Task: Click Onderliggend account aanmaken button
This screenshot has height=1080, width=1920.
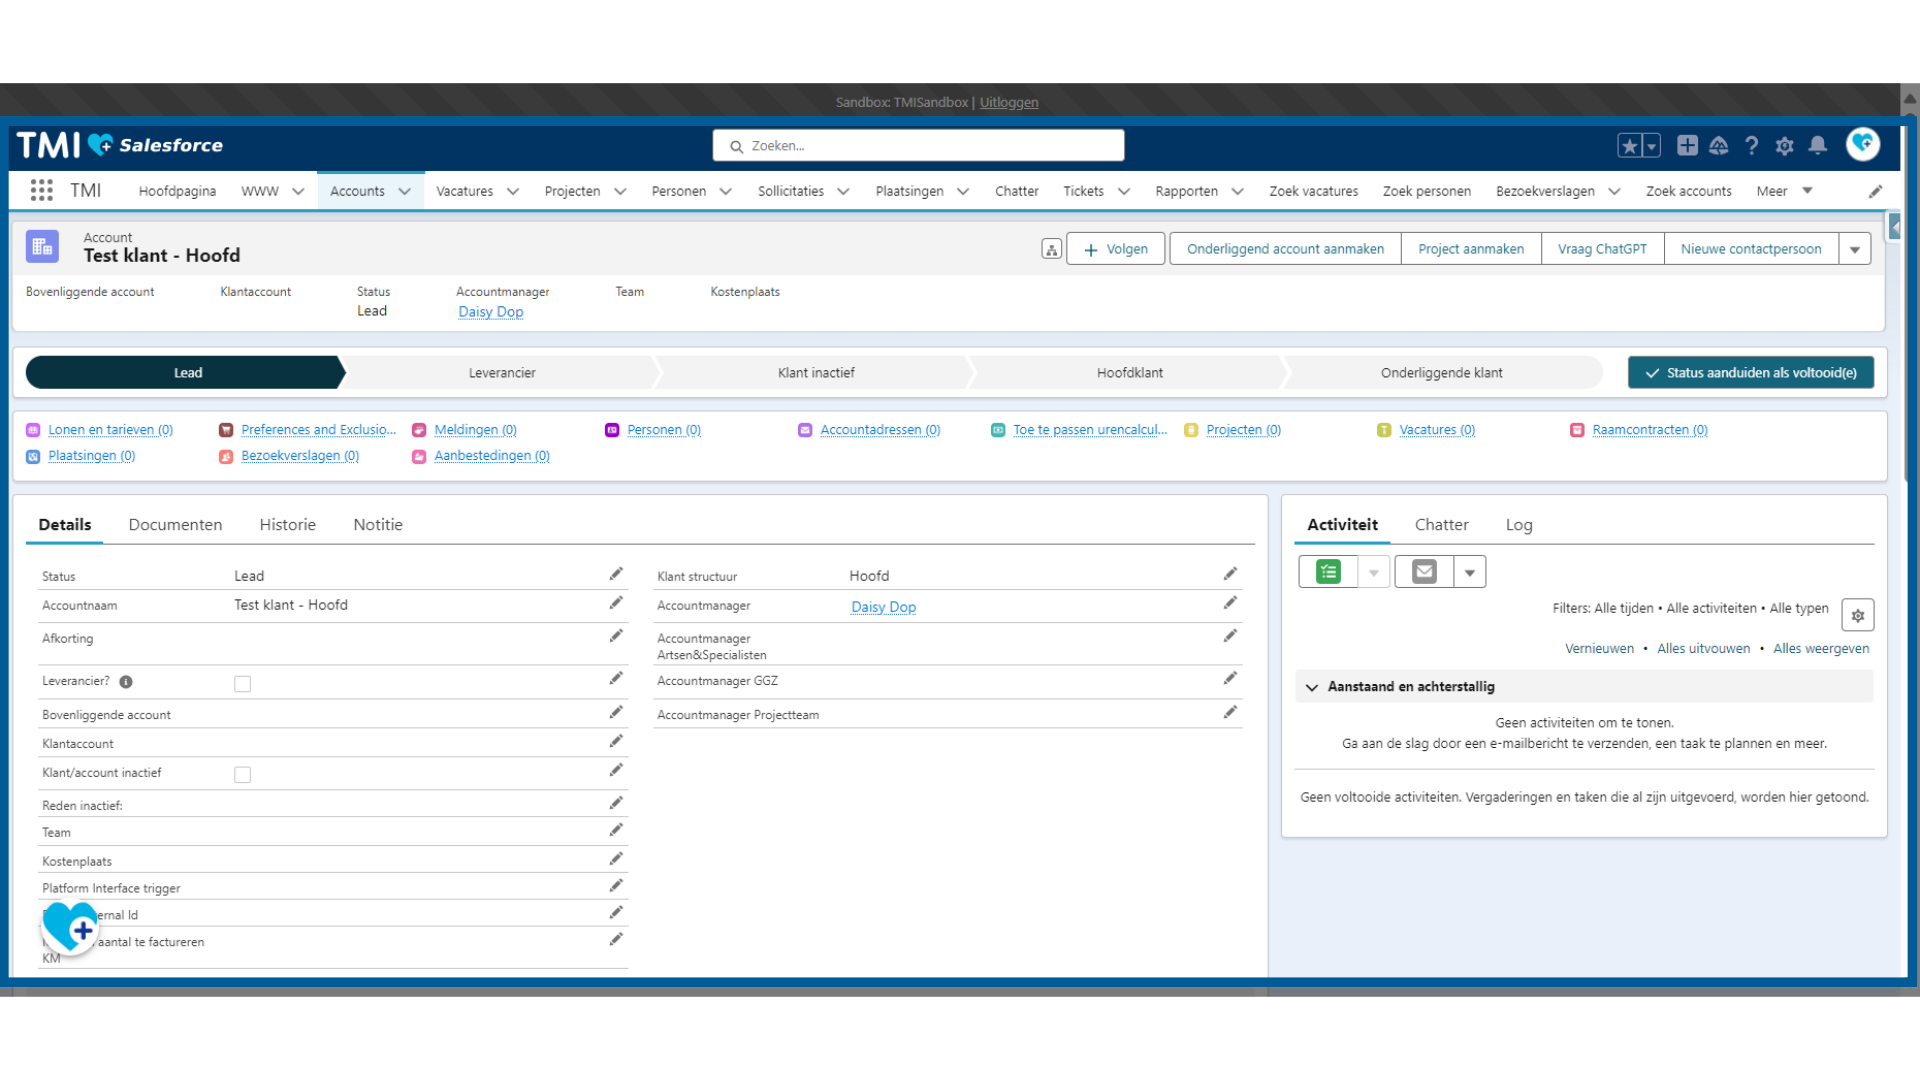Action: tap(1285, 249)
